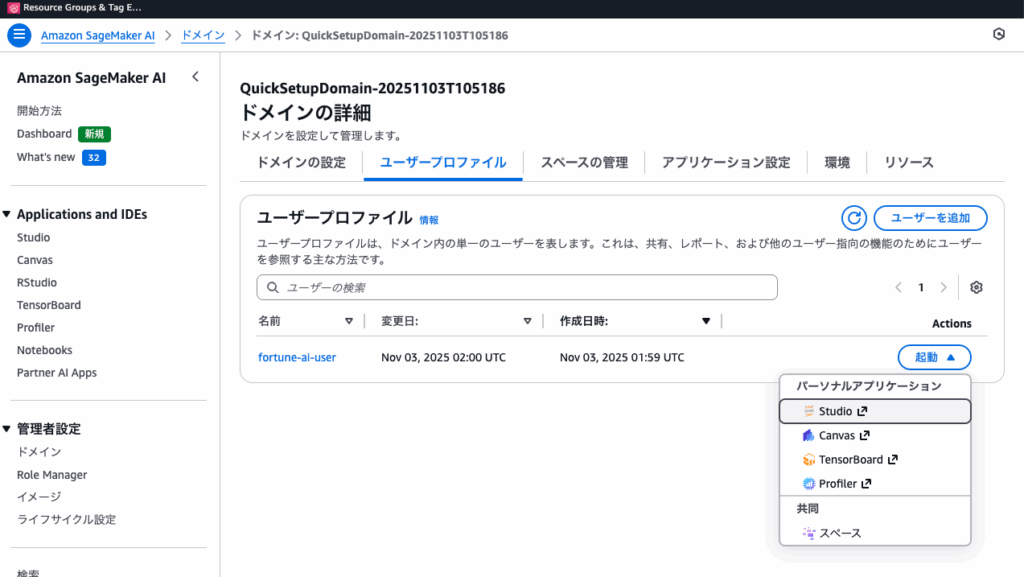The width and height of the screenshot is (1024, 577).
Task: Open the fortune-ai-user profile link
Action: click(x=297, y=358)
